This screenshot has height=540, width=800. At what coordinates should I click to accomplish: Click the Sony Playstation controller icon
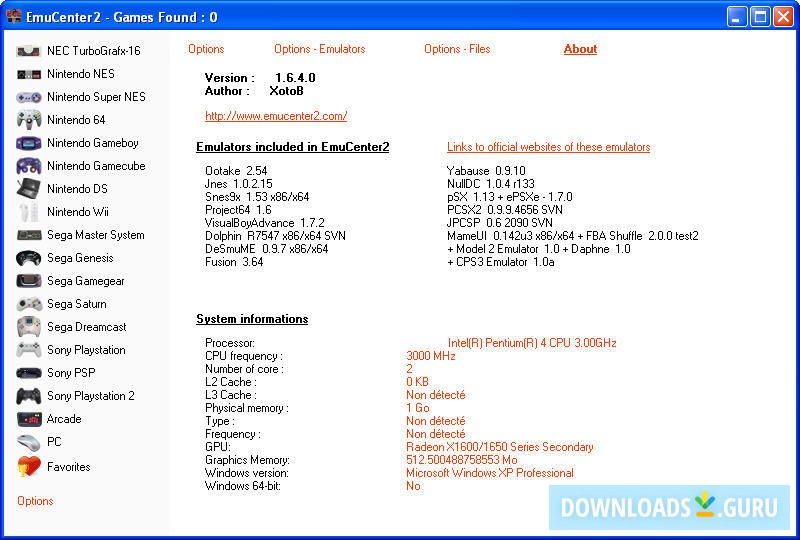tap(29, 350)
